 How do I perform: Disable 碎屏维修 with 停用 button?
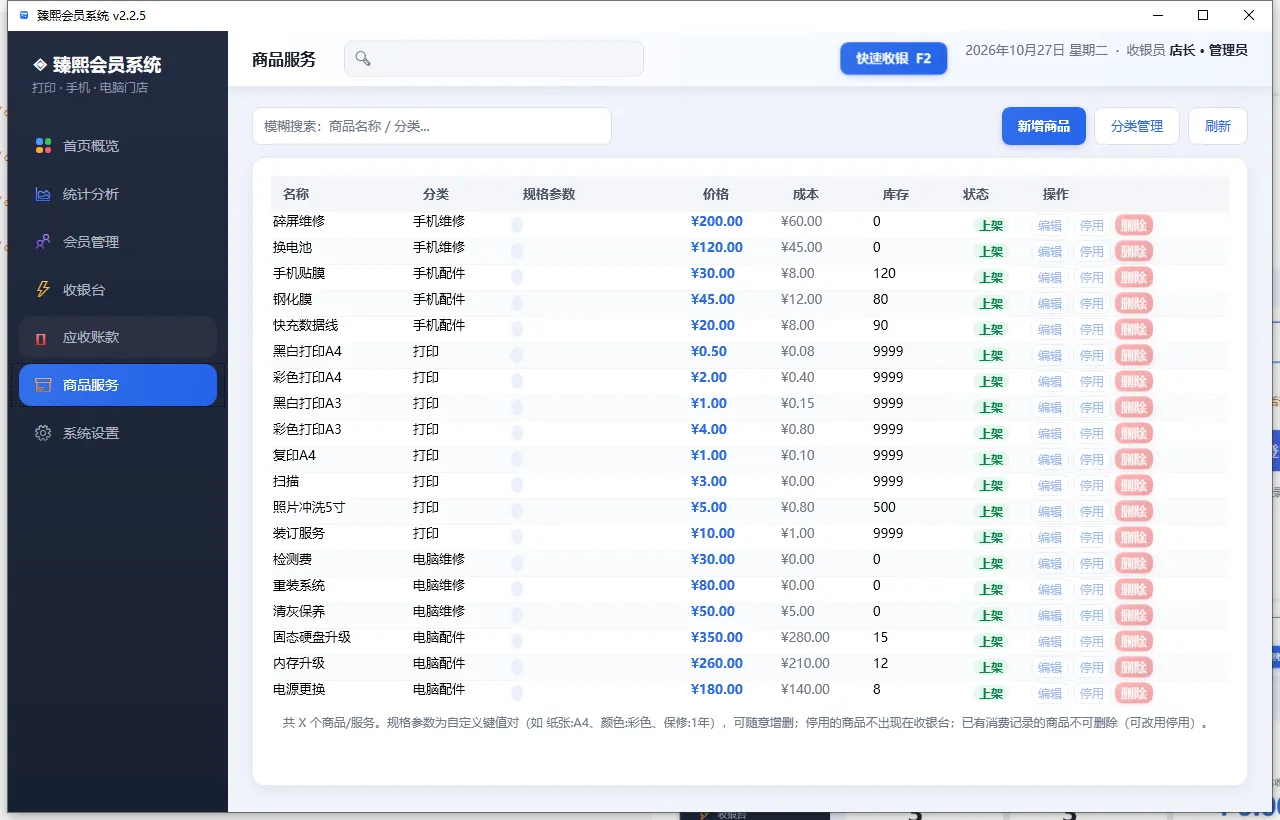1092,226
